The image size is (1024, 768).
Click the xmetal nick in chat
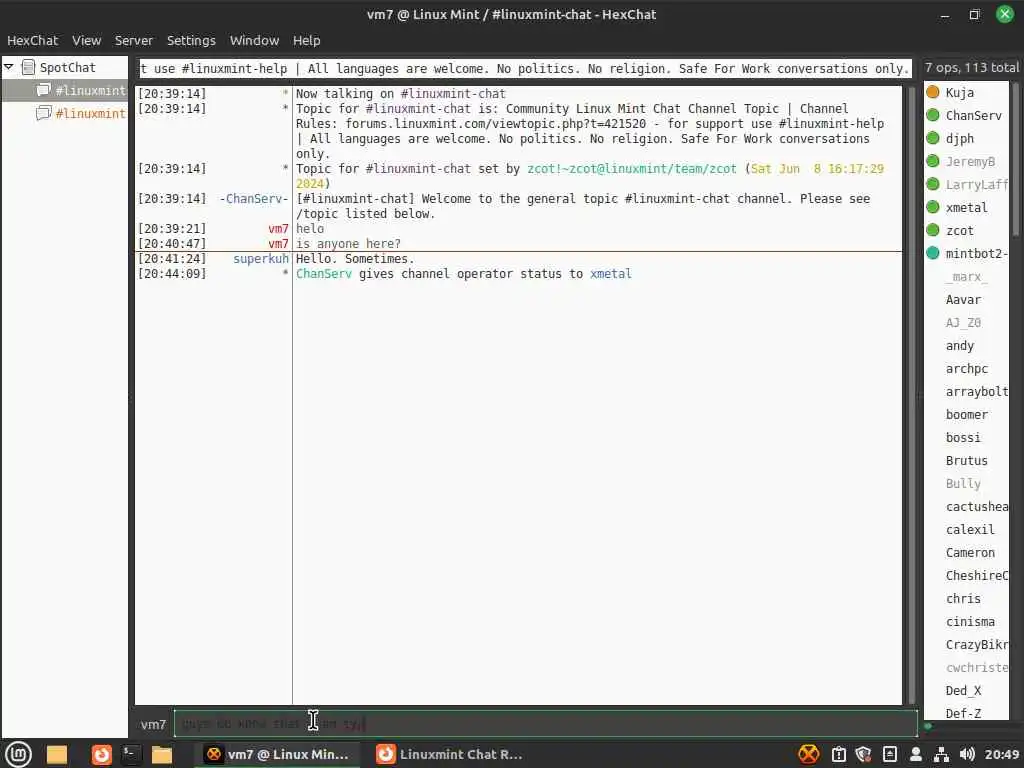611,274
